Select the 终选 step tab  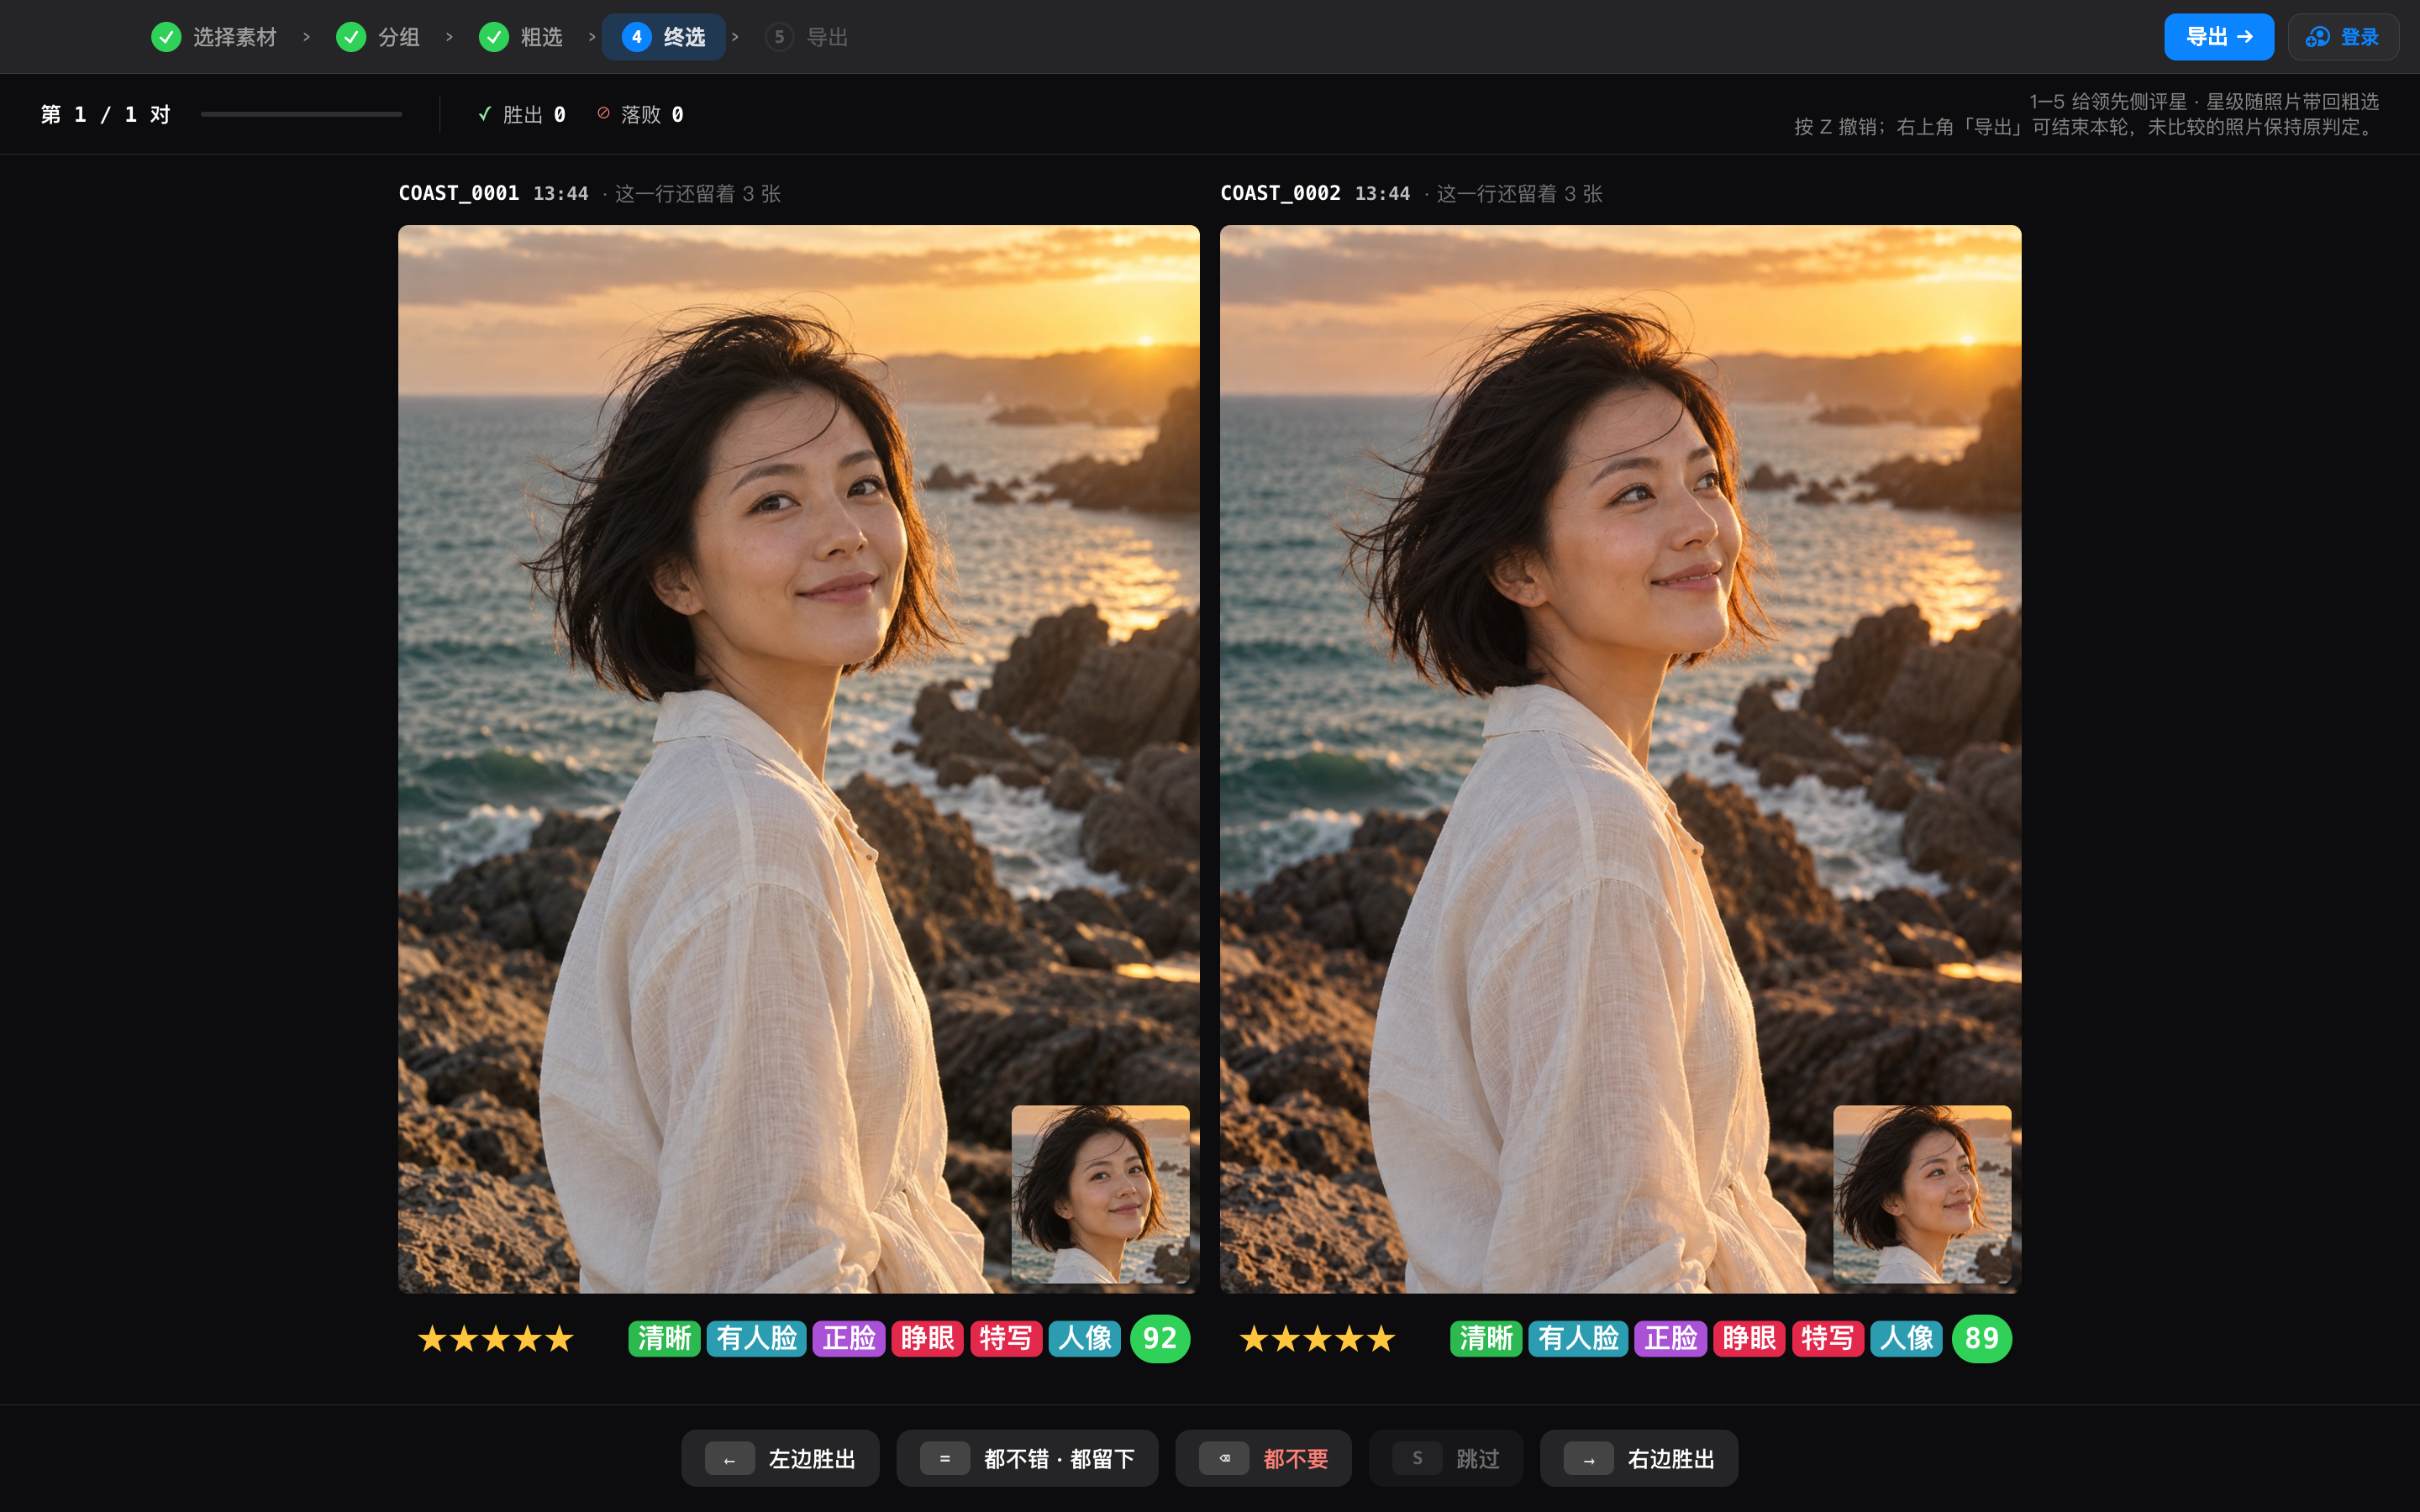point(664,37)
